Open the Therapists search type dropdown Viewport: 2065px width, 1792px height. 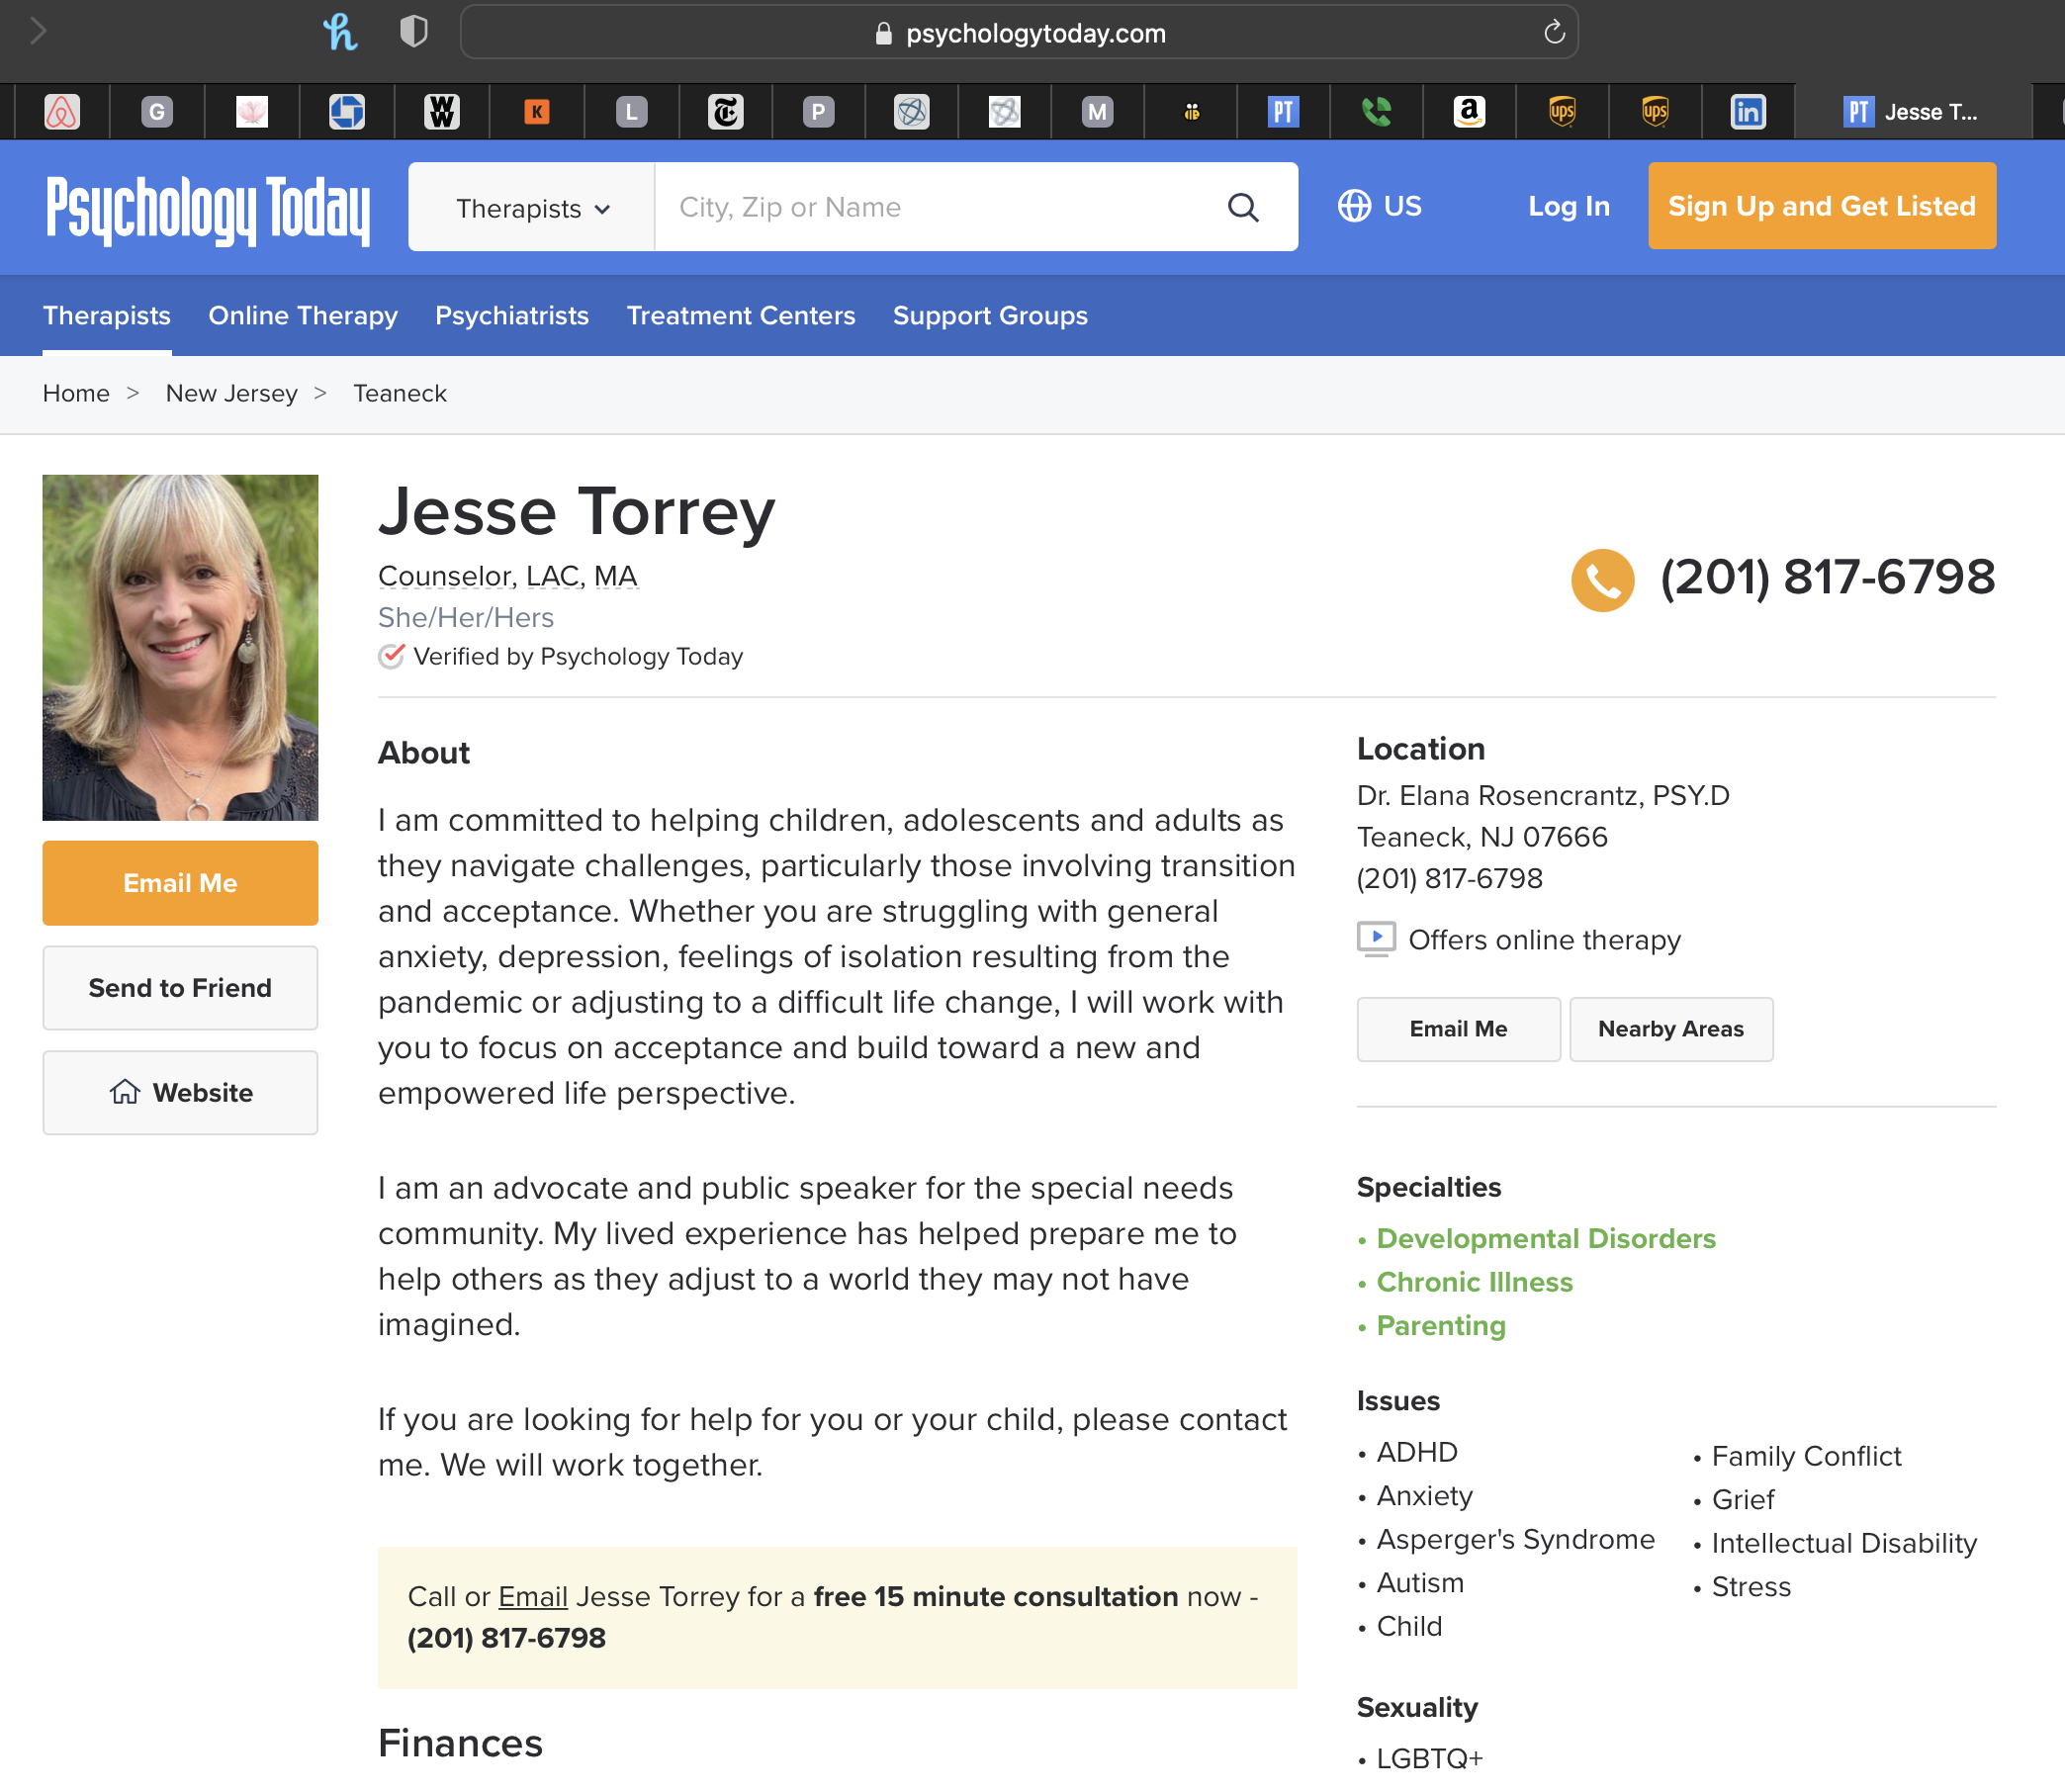532,208
